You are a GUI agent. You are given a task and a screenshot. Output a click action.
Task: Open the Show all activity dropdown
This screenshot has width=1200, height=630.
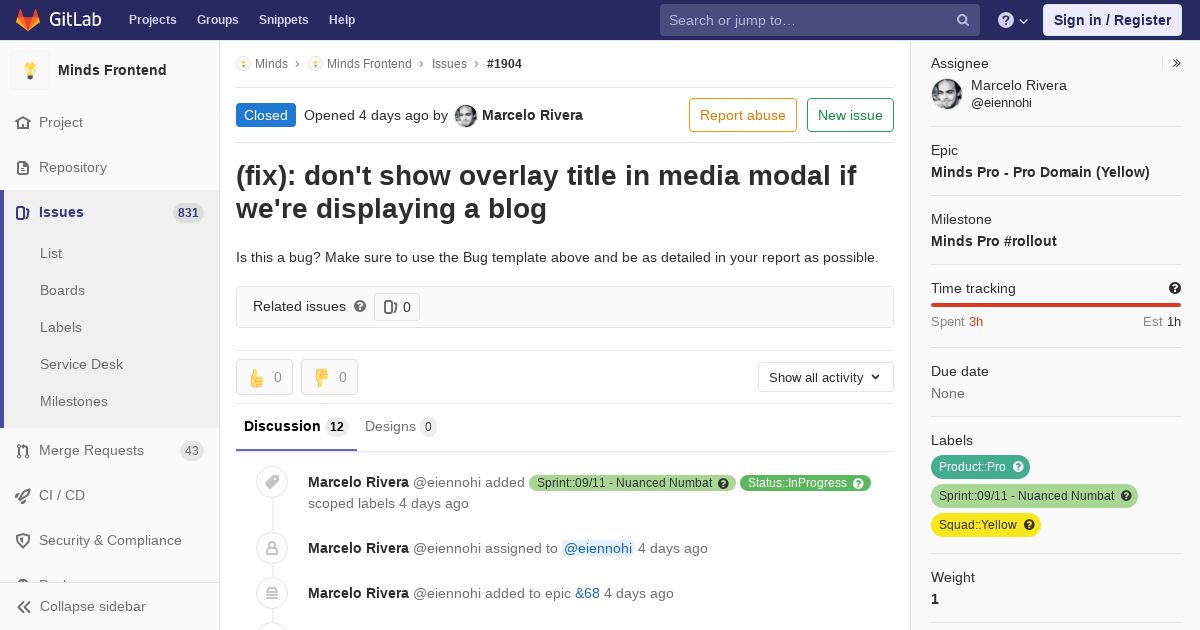point(825,377)
